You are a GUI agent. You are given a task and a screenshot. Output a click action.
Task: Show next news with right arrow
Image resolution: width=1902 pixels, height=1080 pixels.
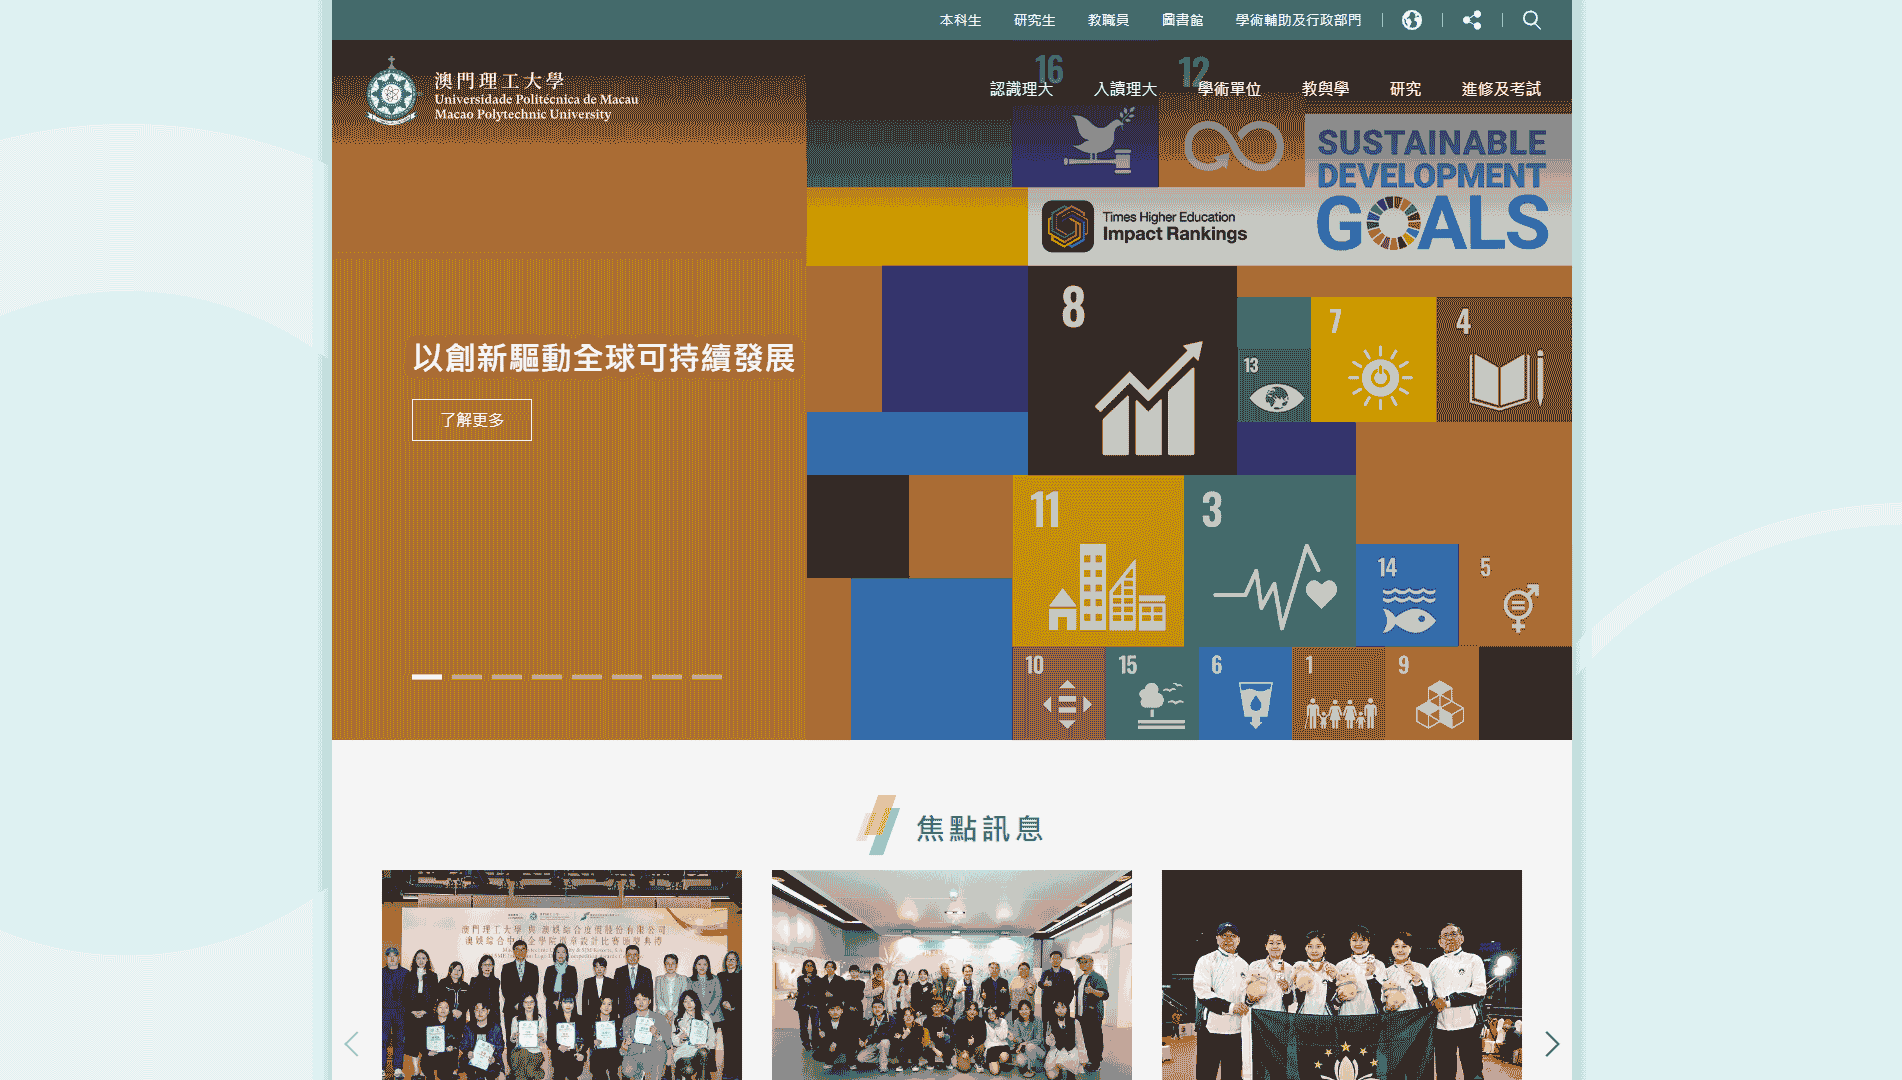1552,1044
